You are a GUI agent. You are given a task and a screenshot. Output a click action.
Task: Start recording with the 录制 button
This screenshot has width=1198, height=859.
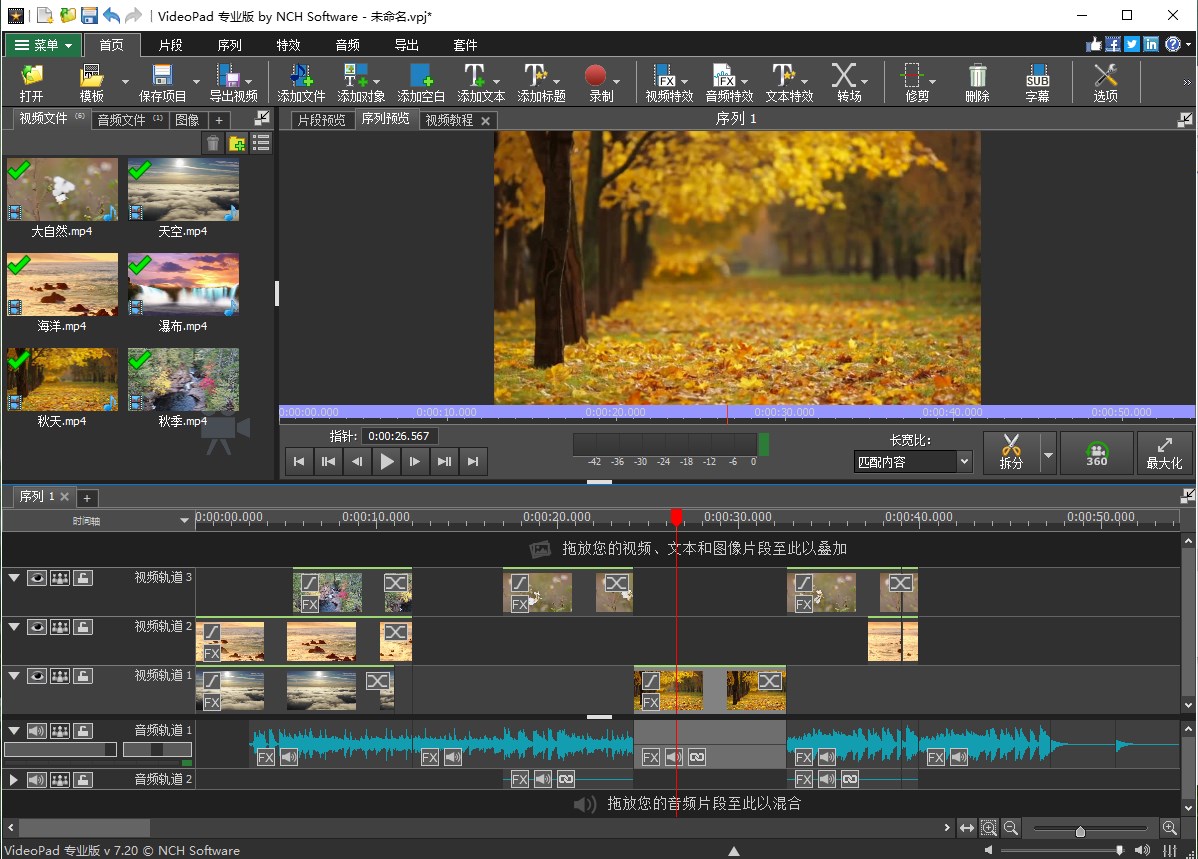point(596,76)
